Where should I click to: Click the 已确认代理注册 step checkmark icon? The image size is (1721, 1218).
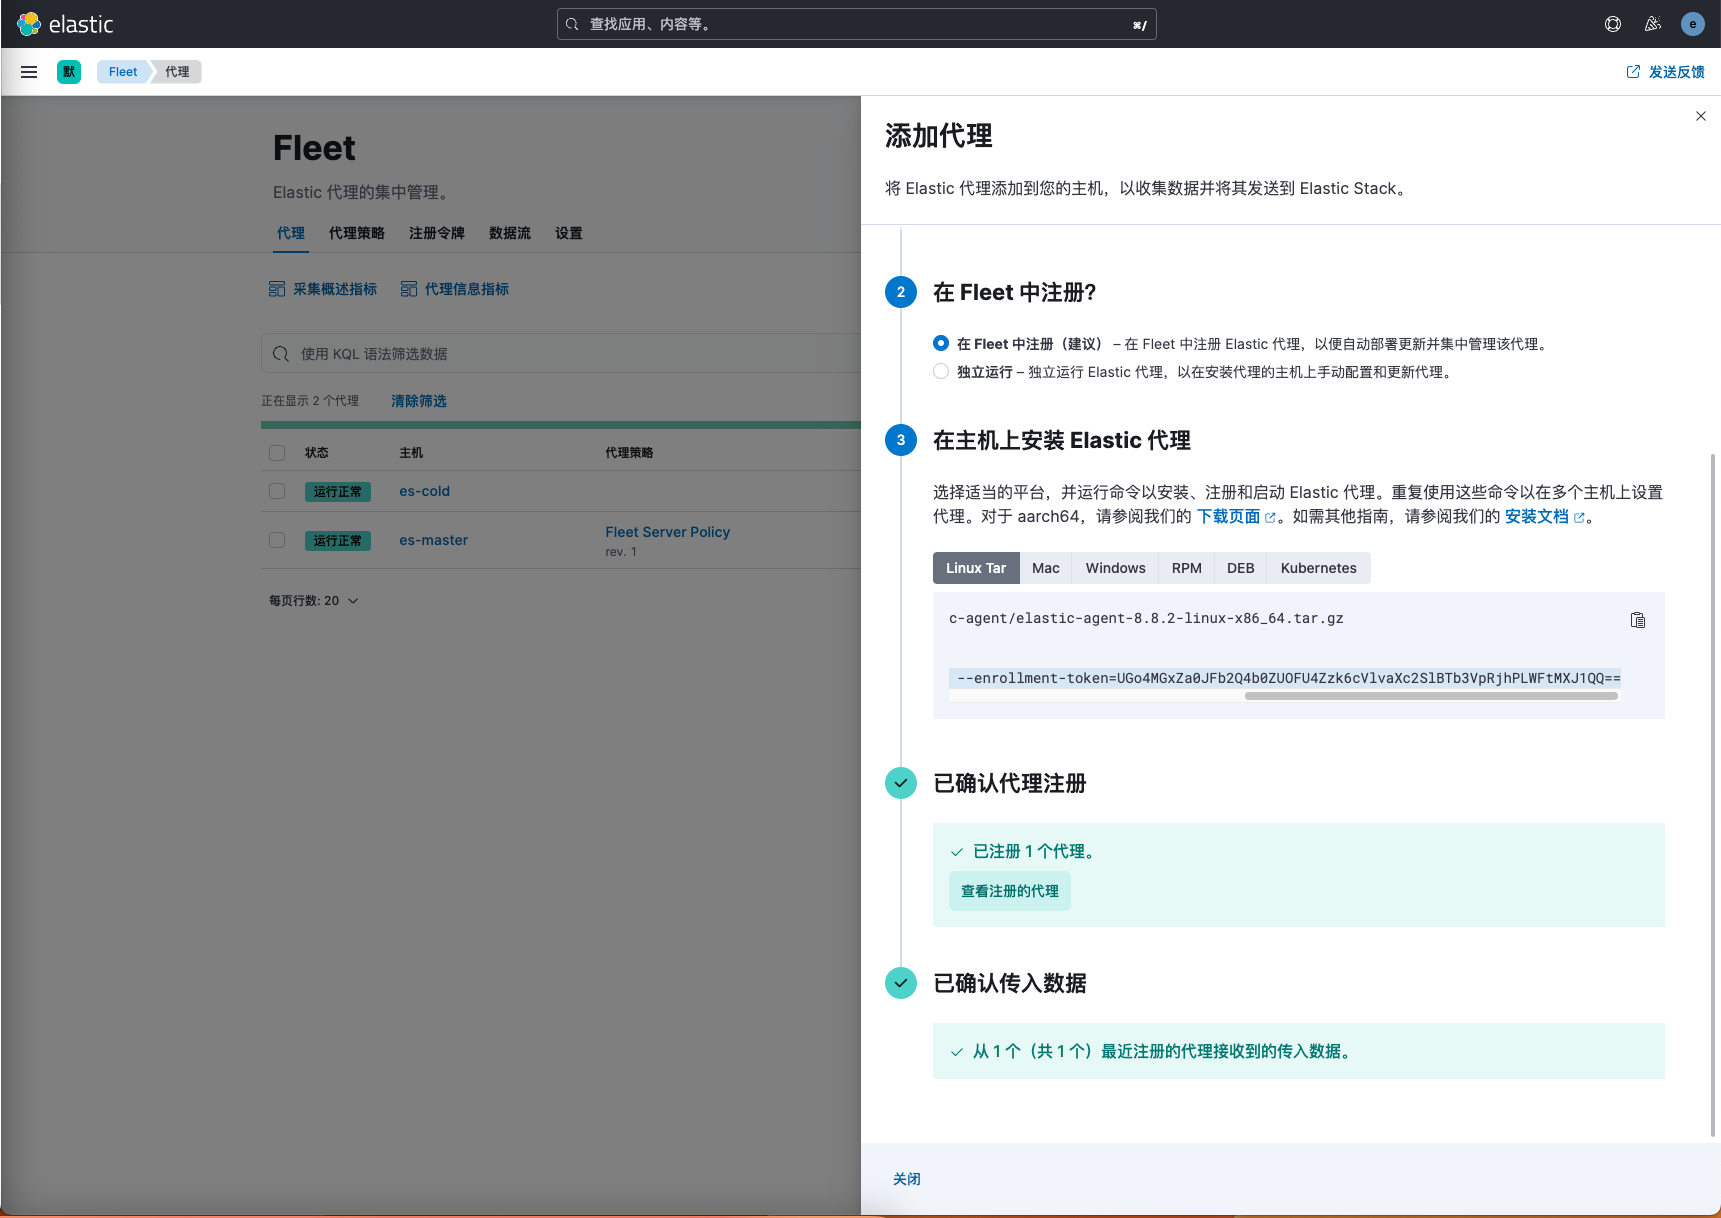[x=901, y=783]
